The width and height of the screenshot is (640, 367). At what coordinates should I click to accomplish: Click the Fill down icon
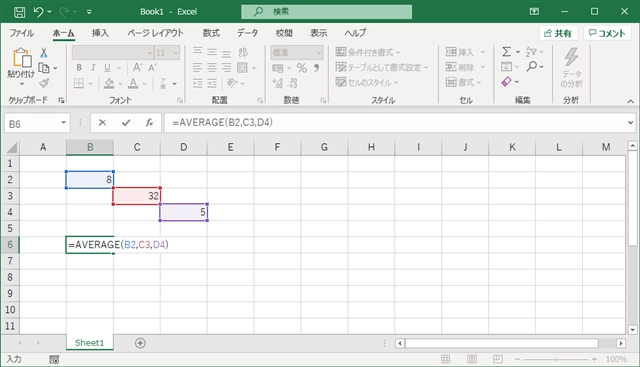coord(506,67)
